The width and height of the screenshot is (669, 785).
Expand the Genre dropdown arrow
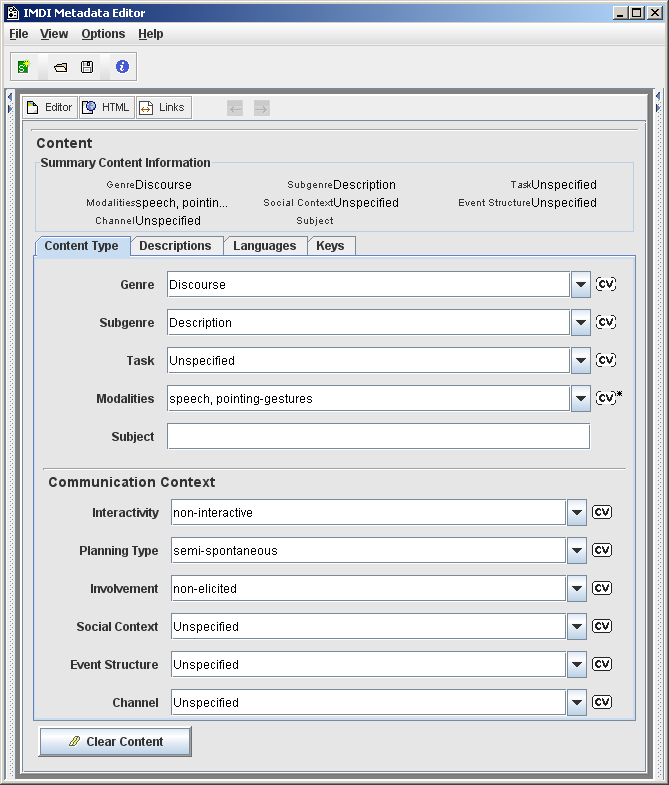click(x=580, y=285)
